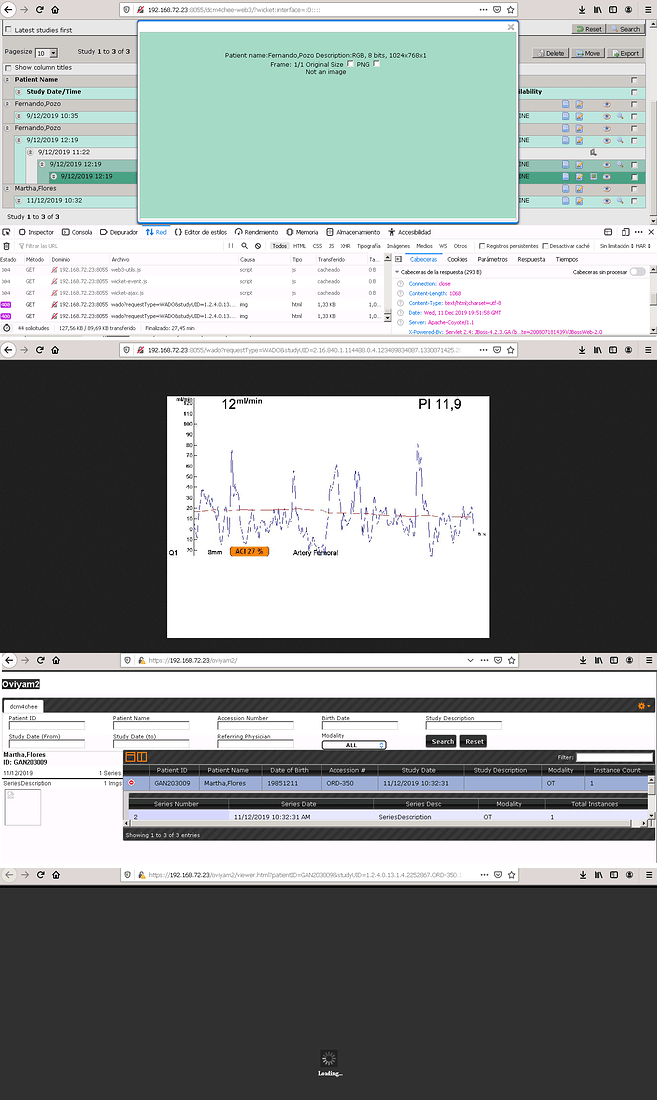Check Original Size option in preview

pos(351,64)
